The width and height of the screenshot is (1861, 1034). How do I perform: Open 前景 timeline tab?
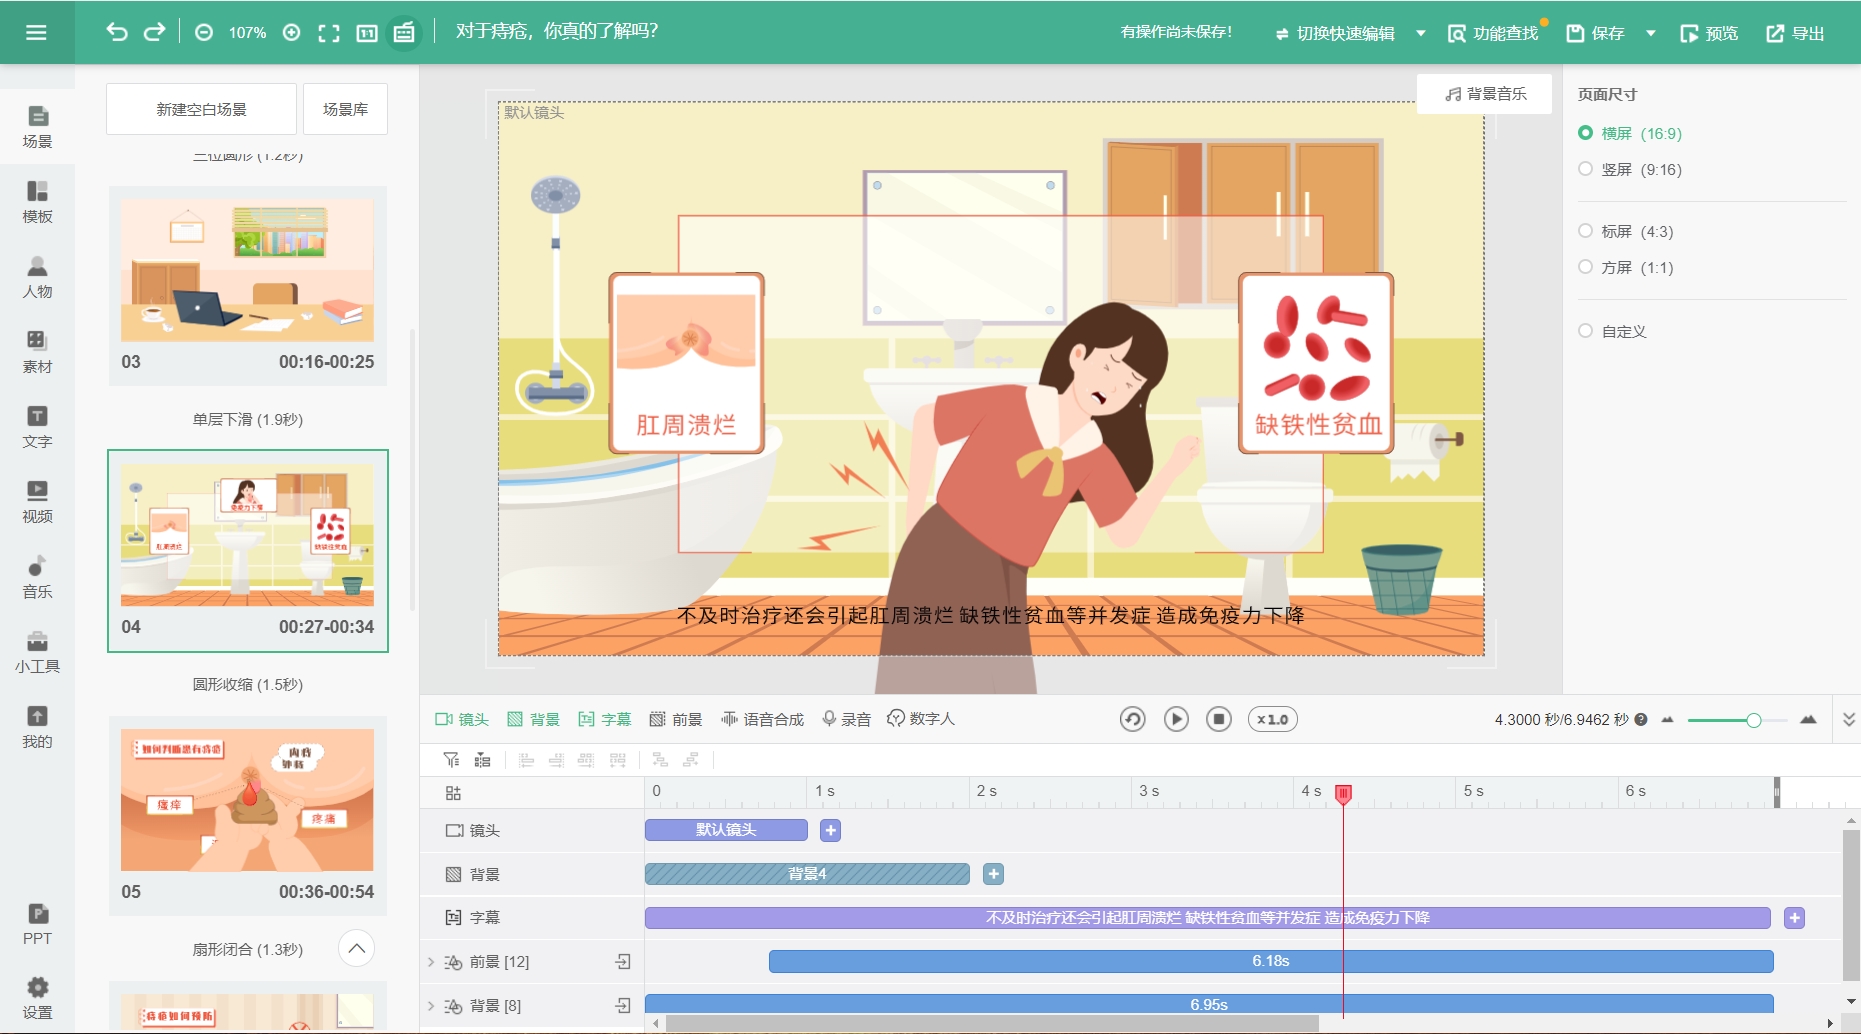point(676,719)
